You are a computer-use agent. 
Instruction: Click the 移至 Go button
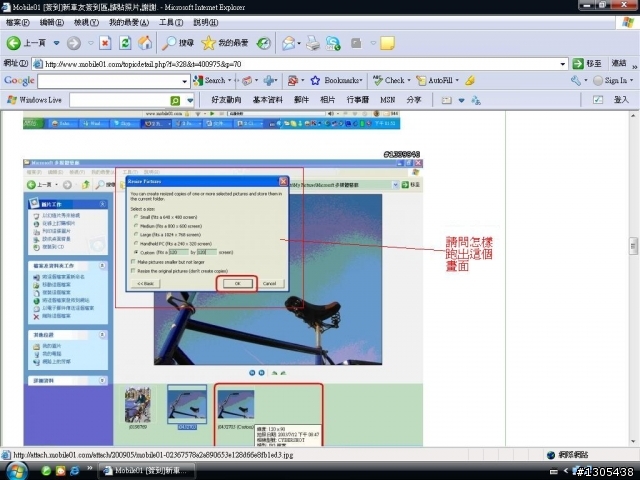pos(587,63)
